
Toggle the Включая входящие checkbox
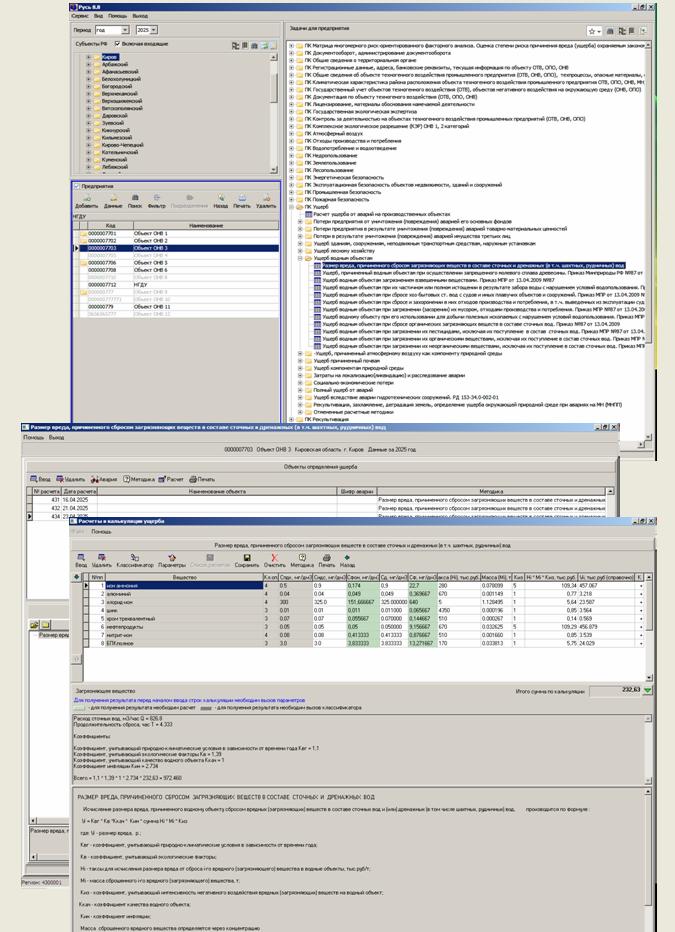click(118, 44)
